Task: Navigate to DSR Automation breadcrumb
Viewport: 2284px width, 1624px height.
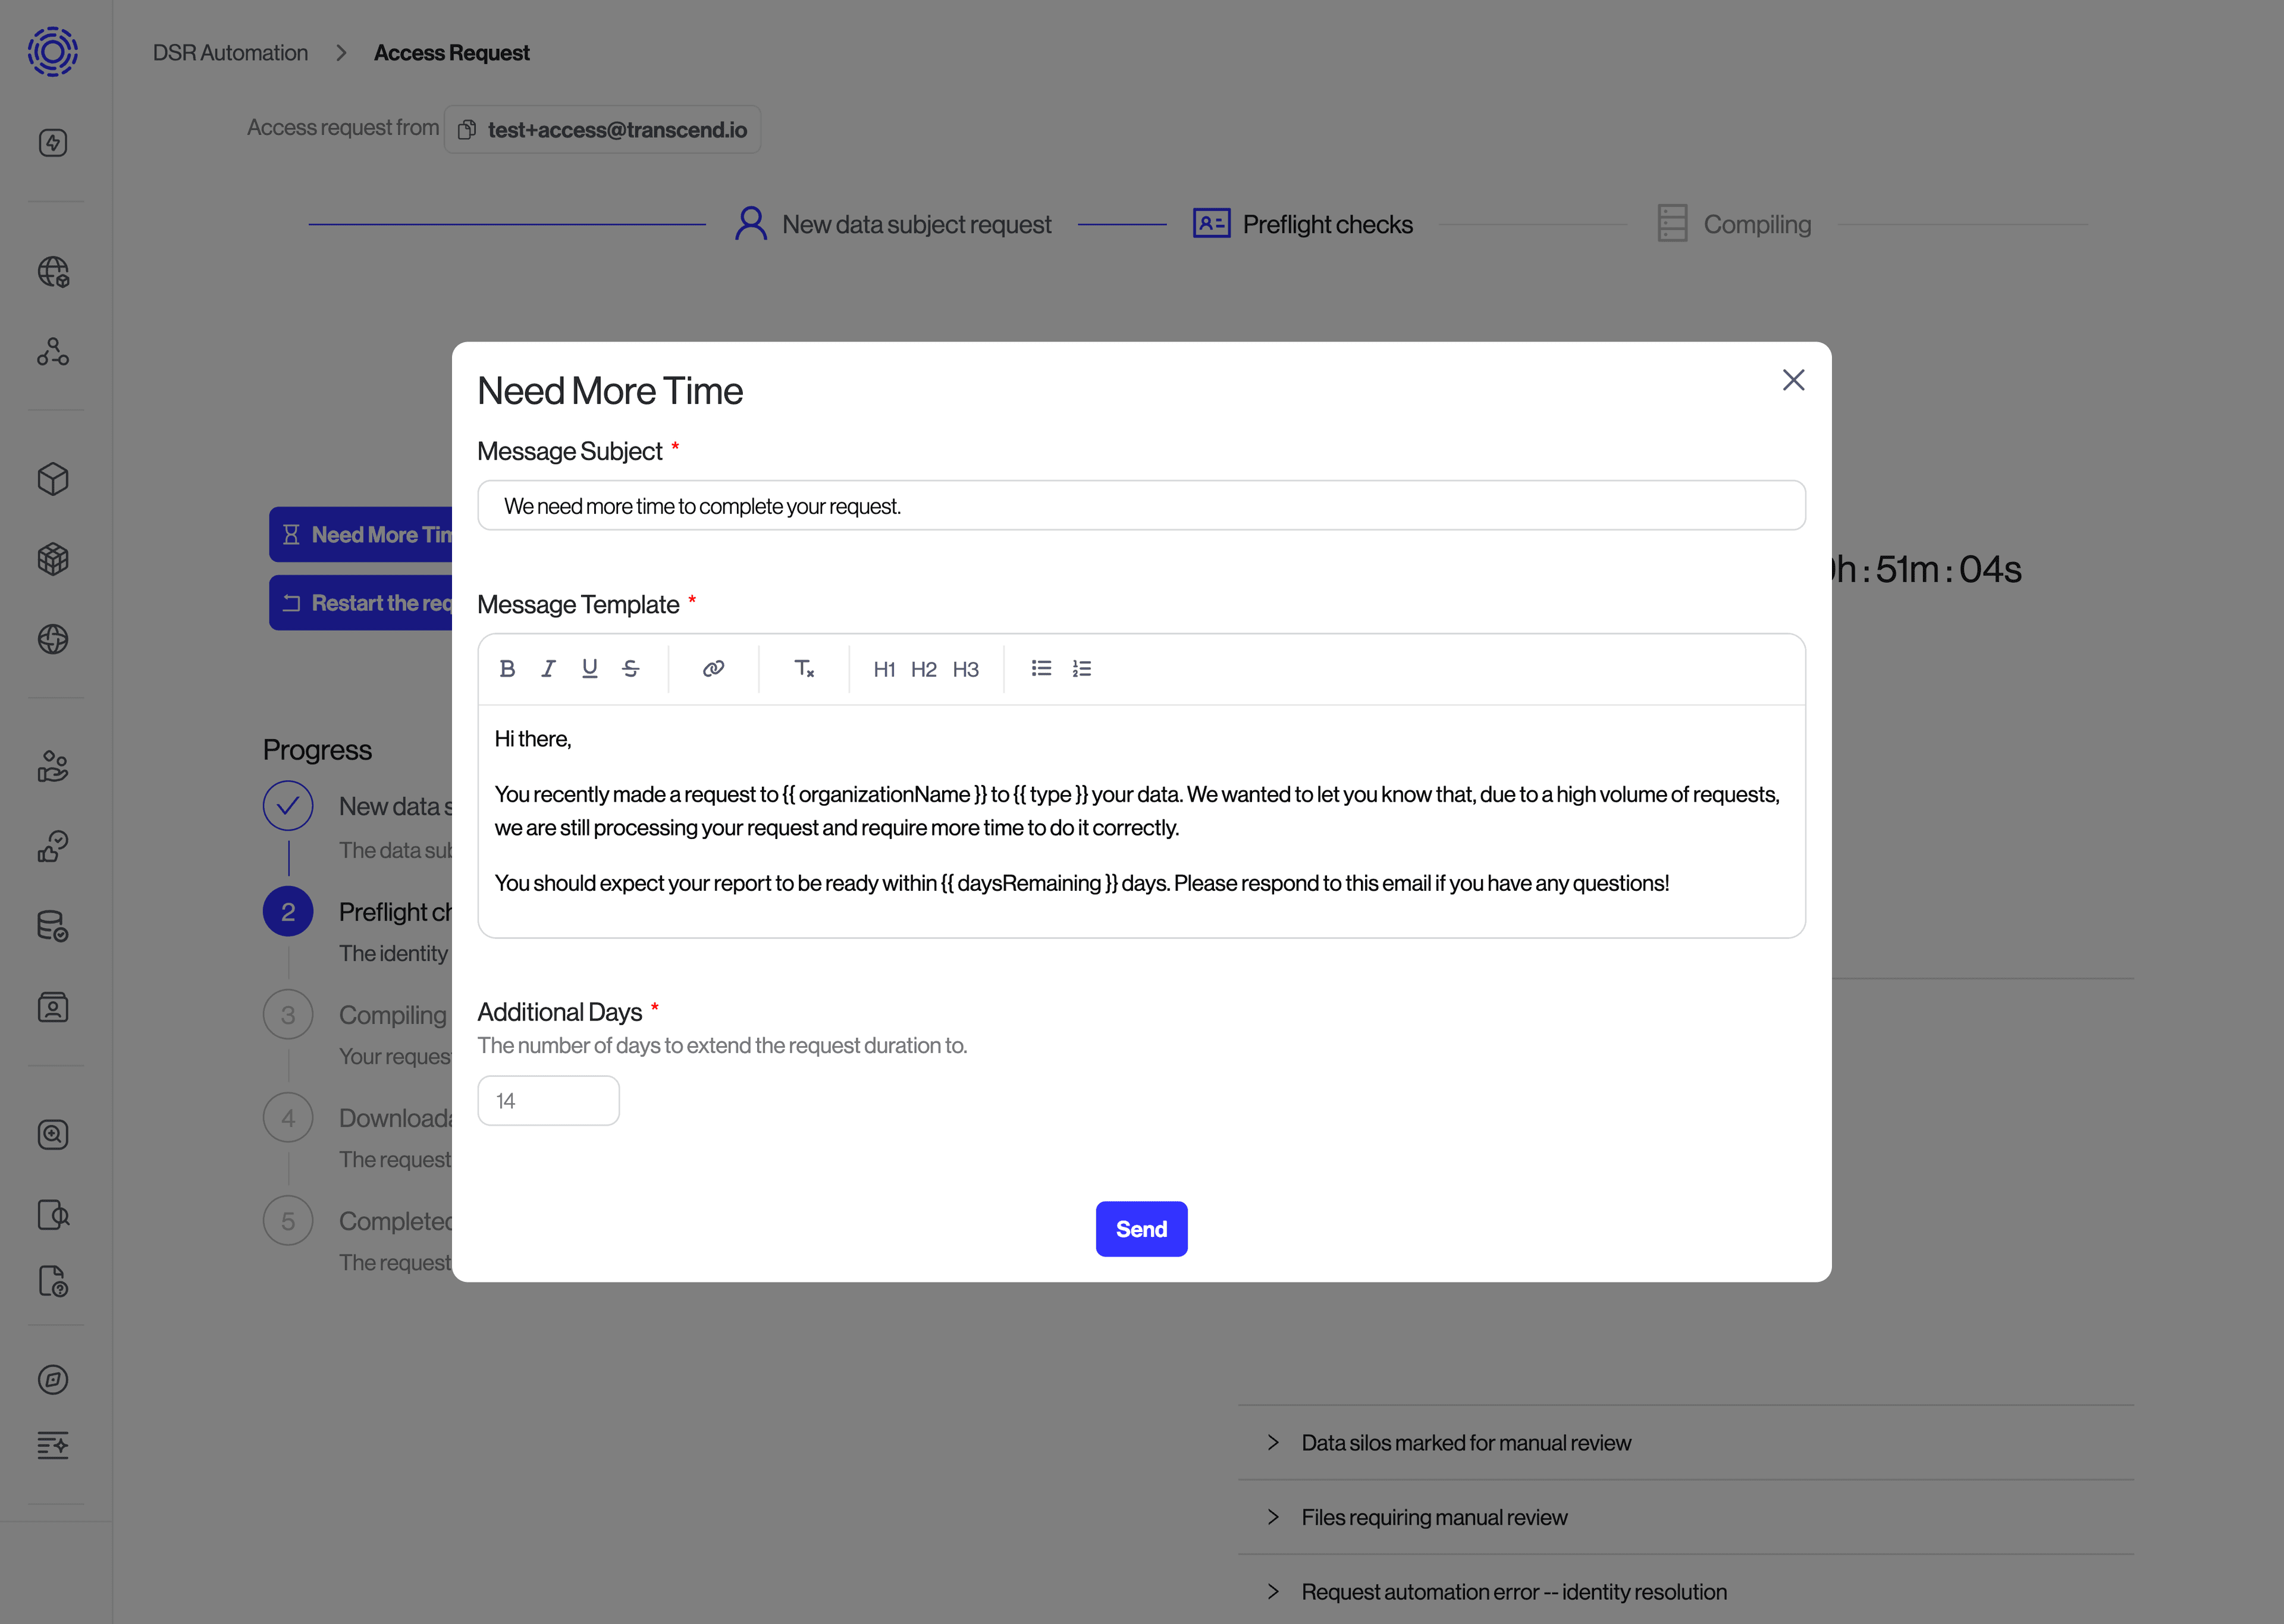Action: point(230,52)
